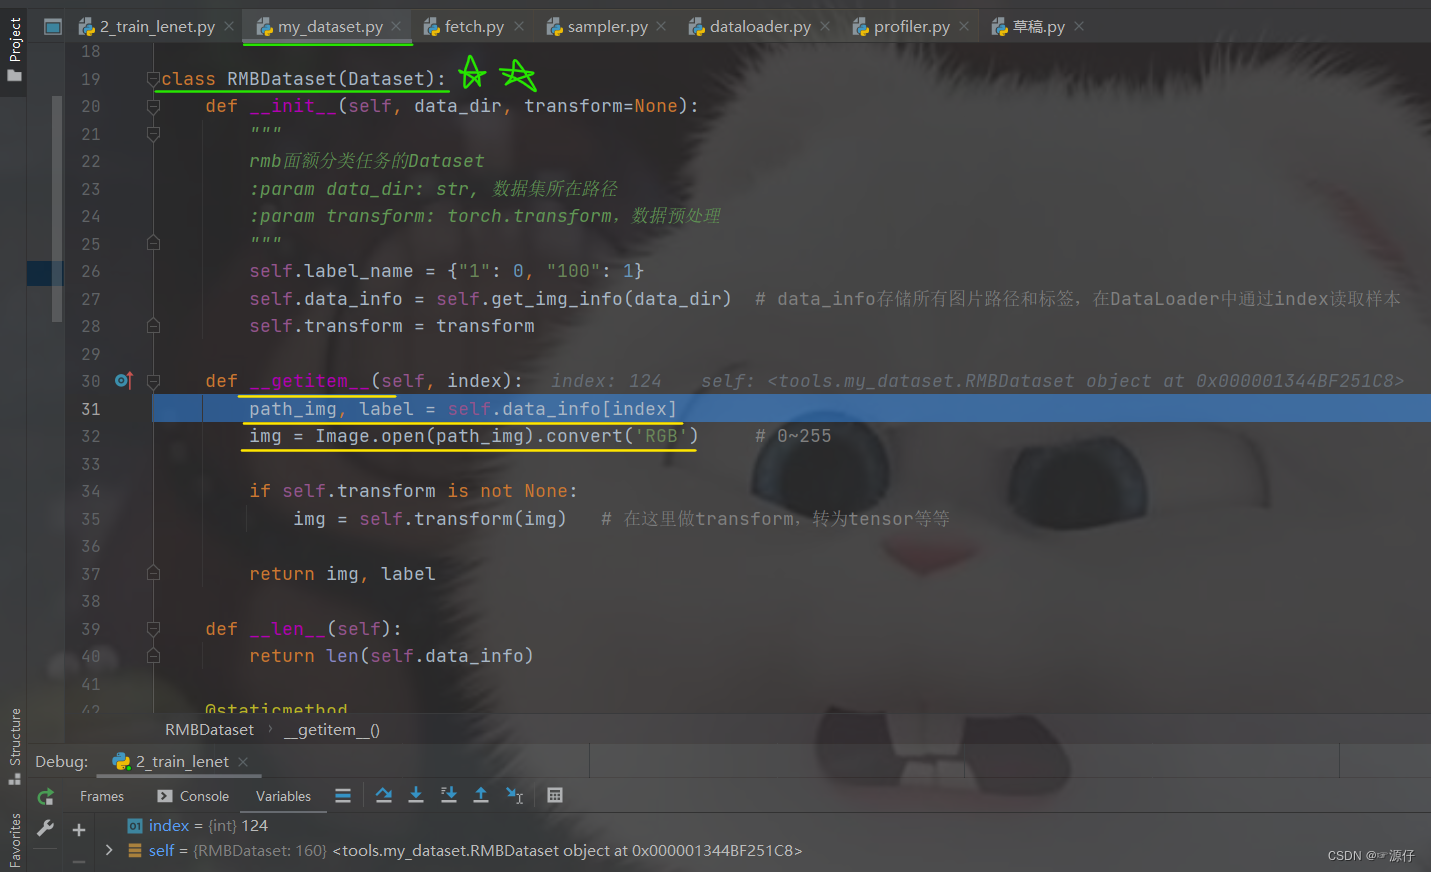Collapse the RMBDataset class fold marker
Image resolution: width=1431 pixels, height=872 pixels.
[x=153, y=78]
